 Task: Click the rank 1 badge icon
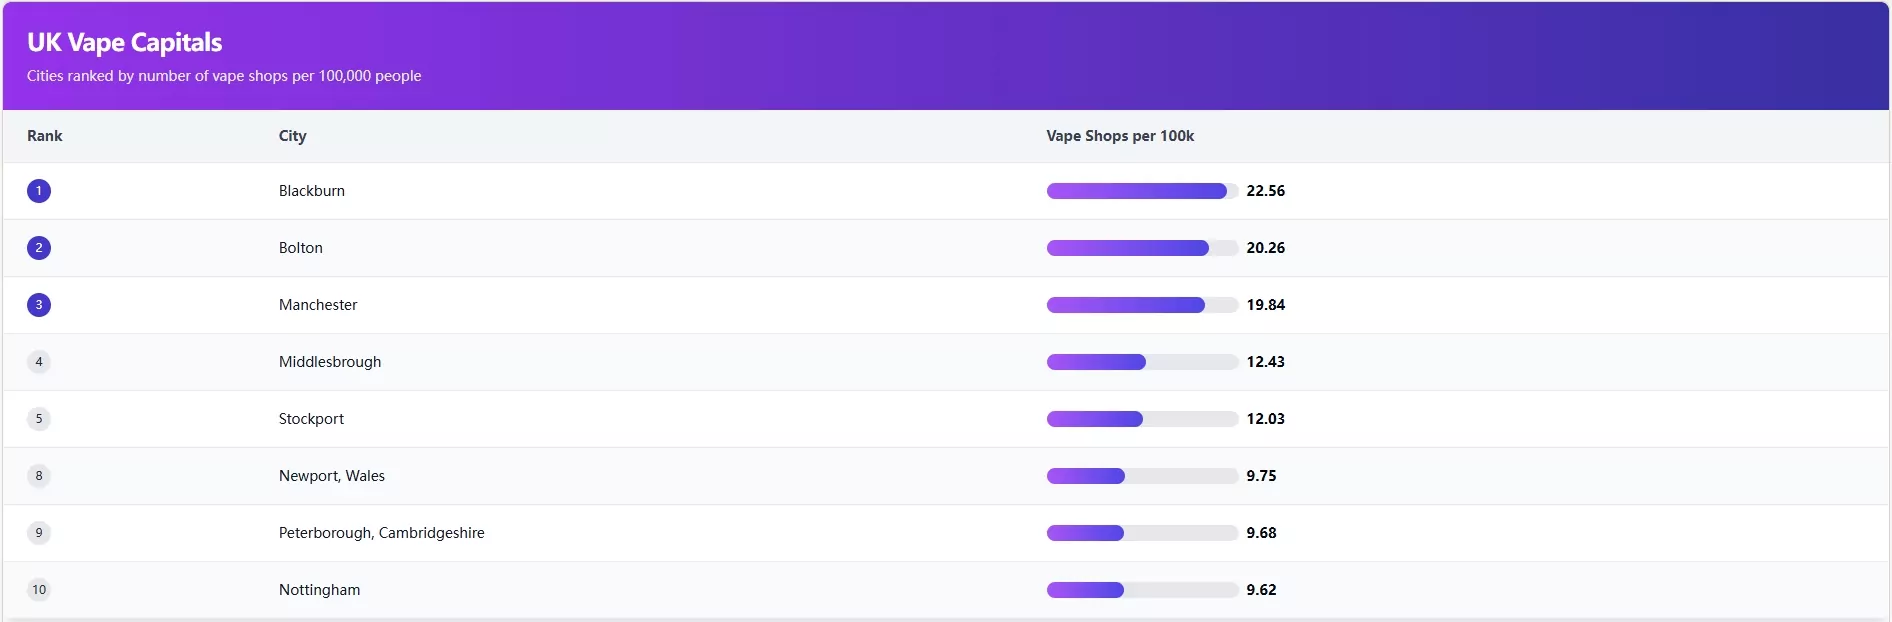tap(39, 191)
